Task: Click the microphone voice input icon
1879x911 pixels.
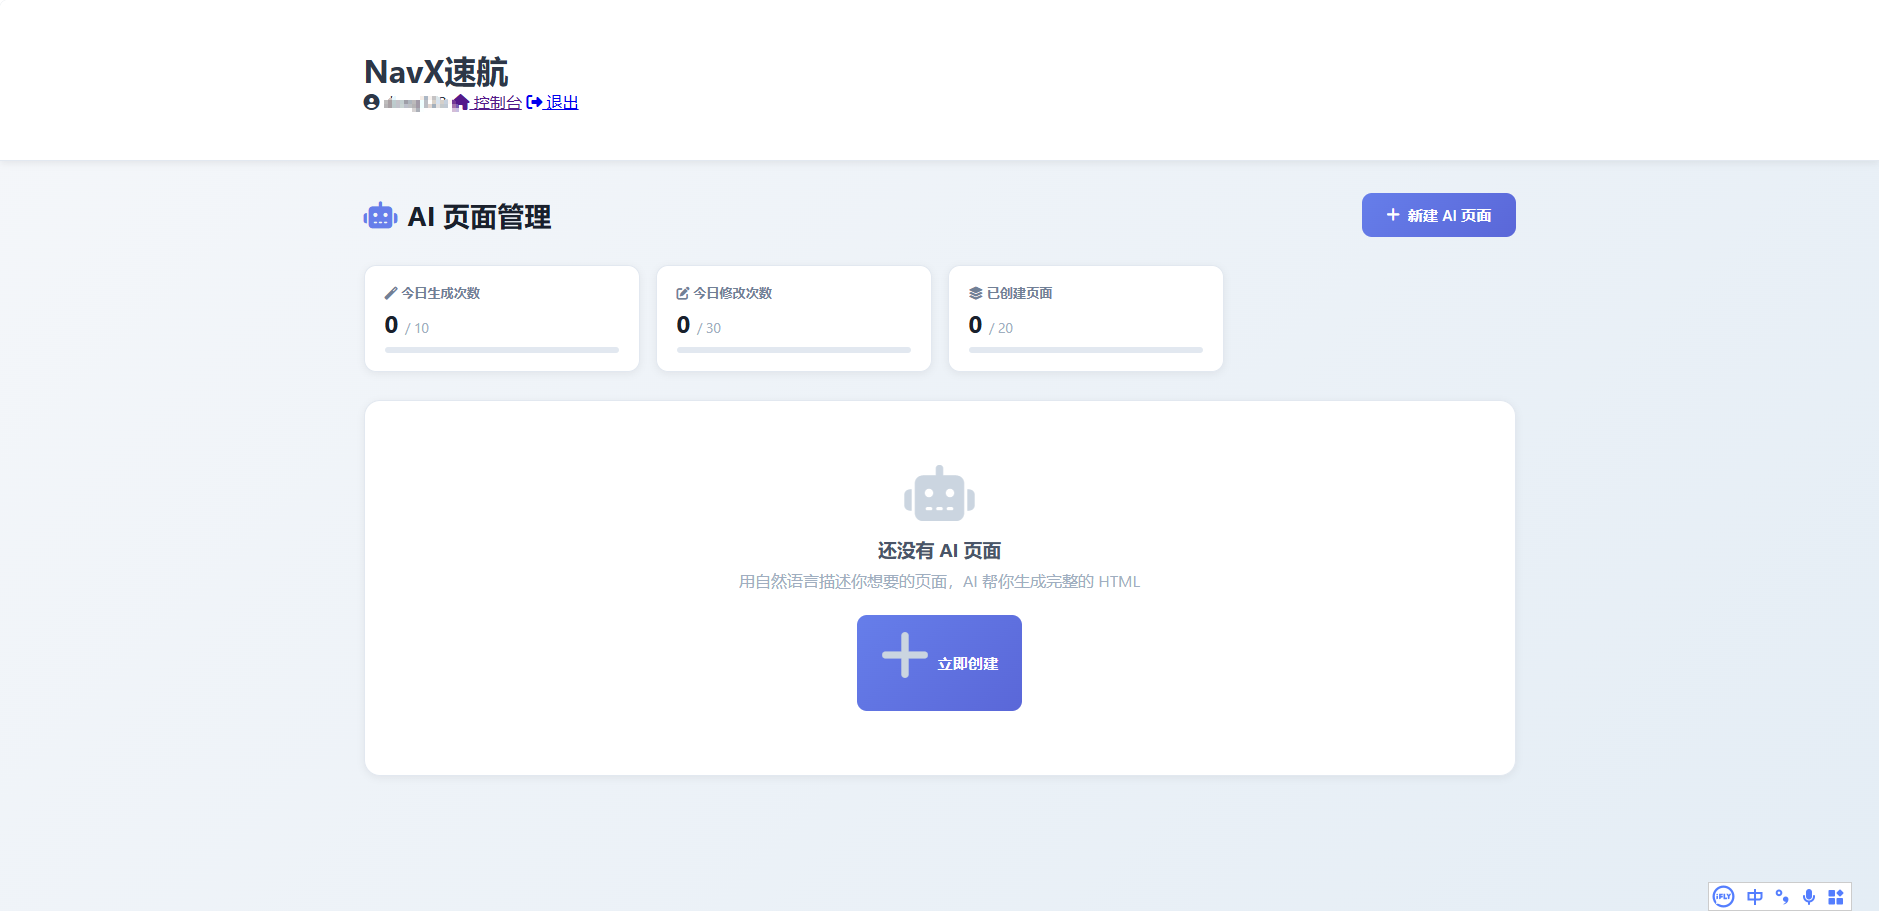Action: (1809, 897)
